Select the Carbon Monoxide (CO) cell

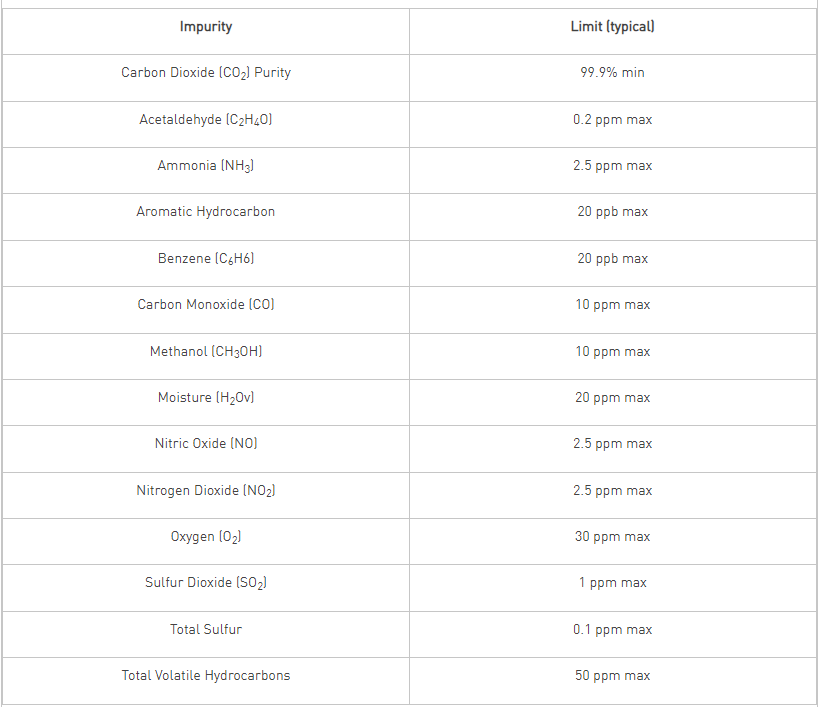[x=206, y=305]
